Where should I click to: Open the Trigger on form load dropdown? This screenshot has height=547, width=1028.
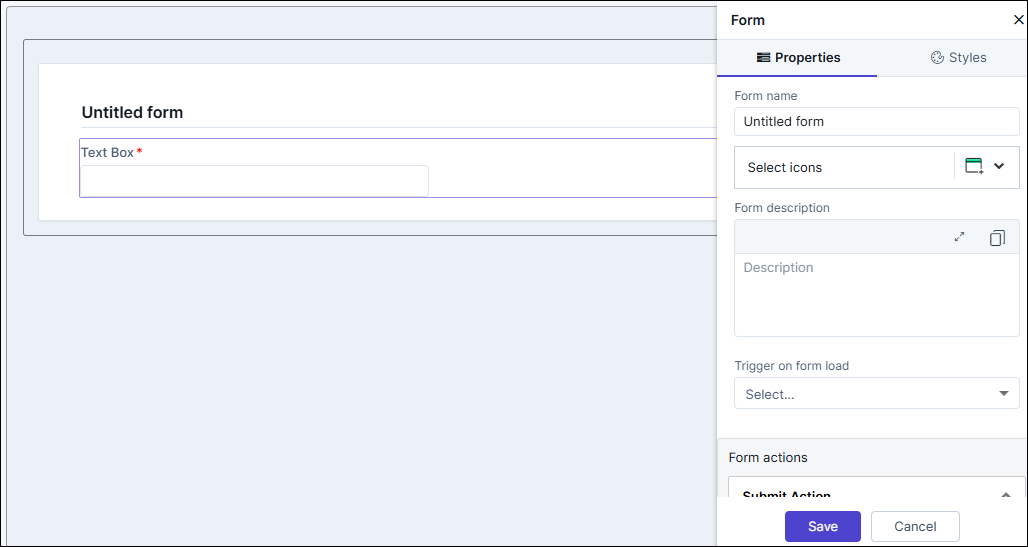pyautogui.click(x=877, y=394)
